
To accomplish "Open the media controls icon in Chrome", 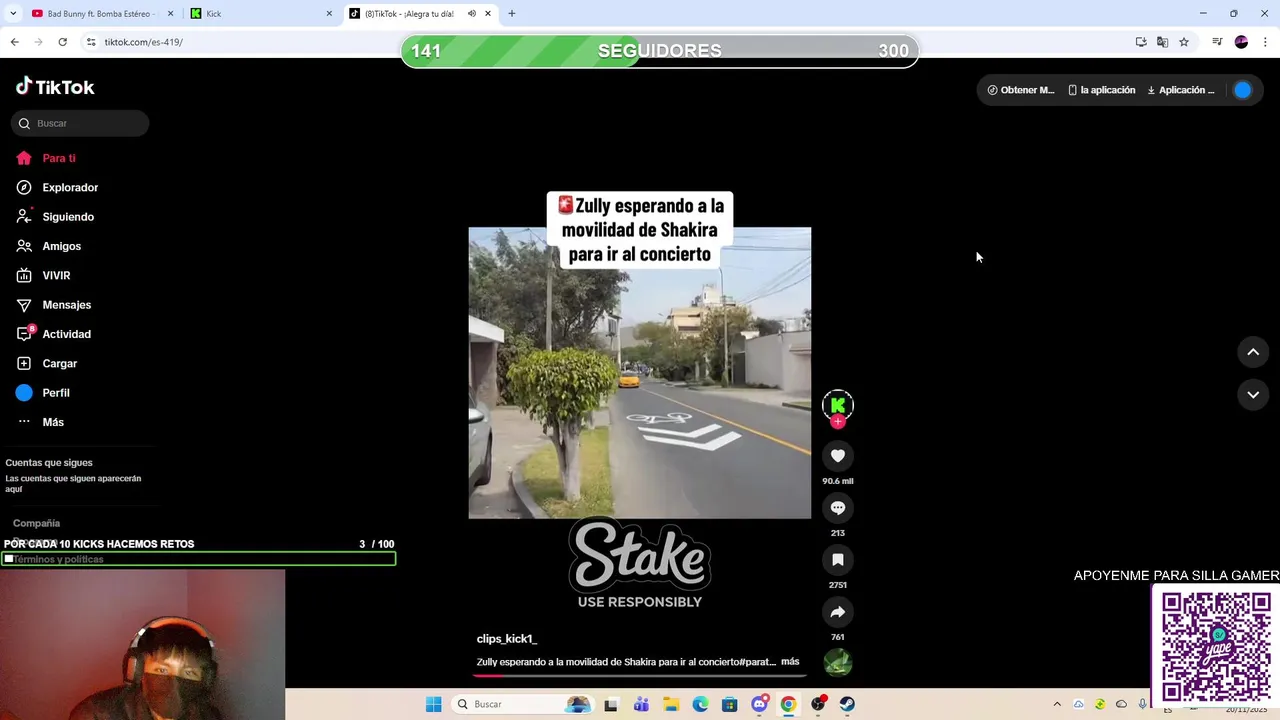I will coord(1217,42).
